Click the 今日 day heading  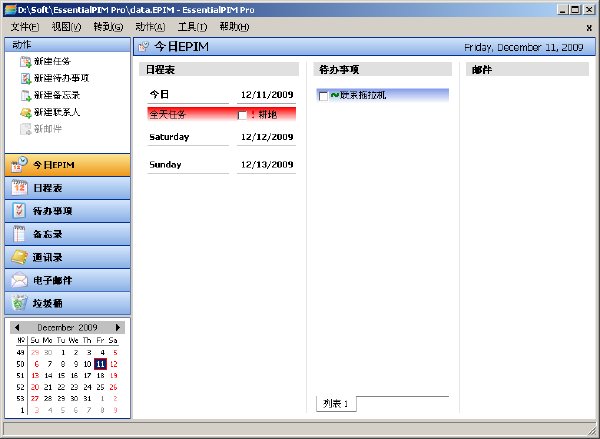pyautogui.click(x=159, y=94)
